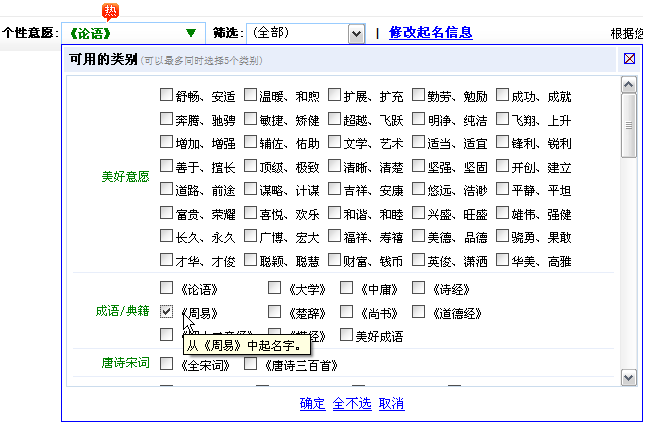The image size is (646, 426).
Task: Select the 《道德经》 checkbox
Action: coord(419,313)
